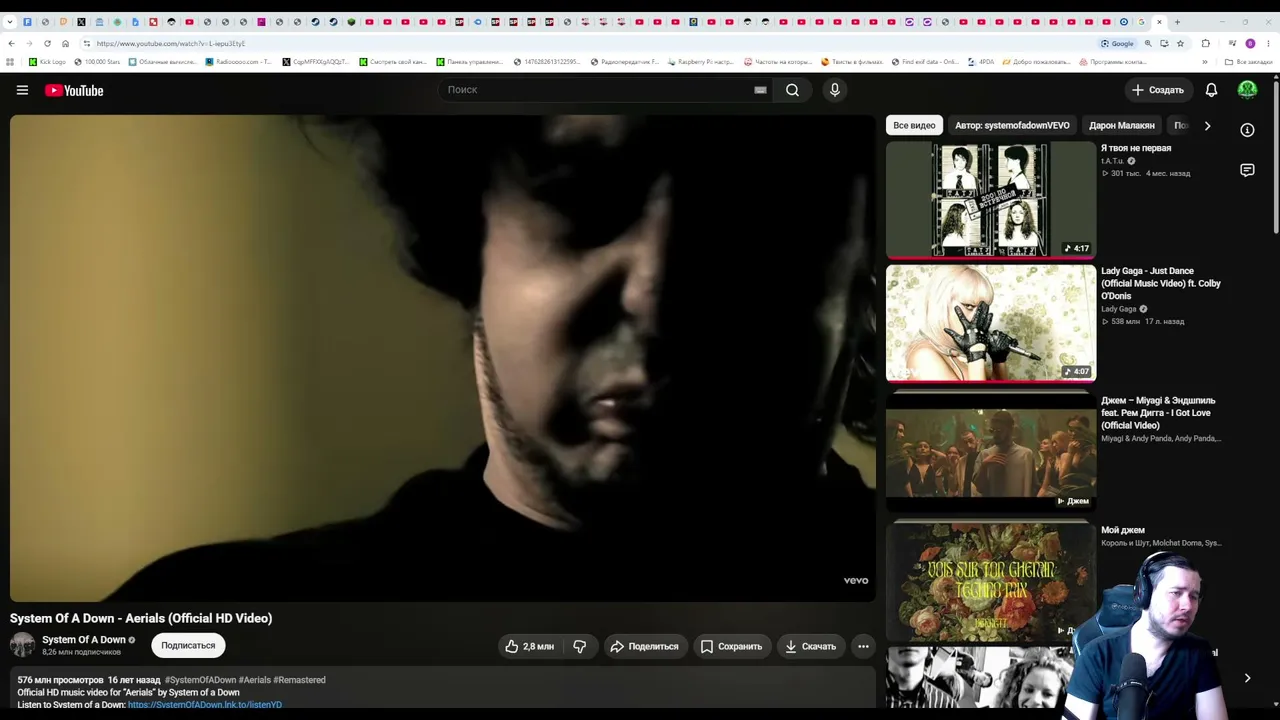Open the Radiooooo.com bookmark
Viewport: 1280px width, 720px height.
tap(239, 62)
